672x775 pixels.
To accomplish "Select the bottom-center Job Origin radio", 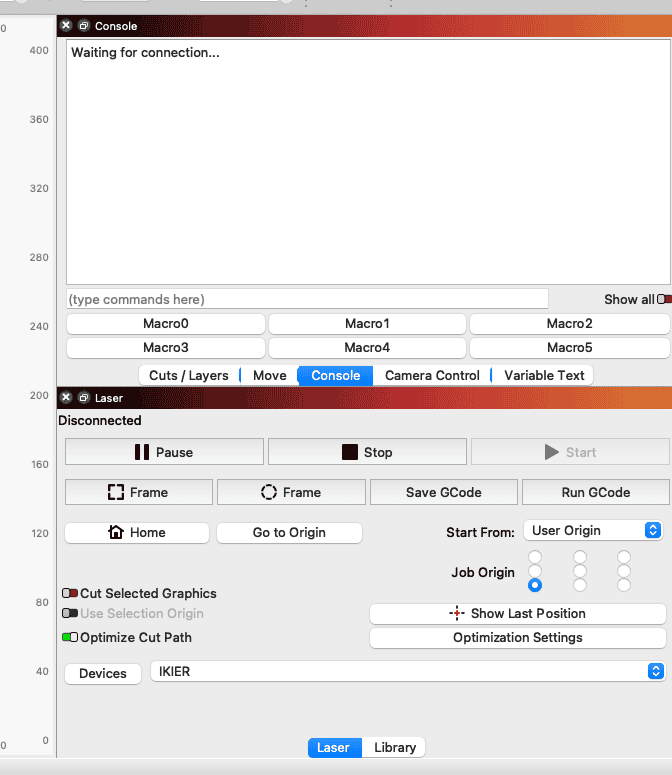I will pyautogui.click(x=580, y=585).
